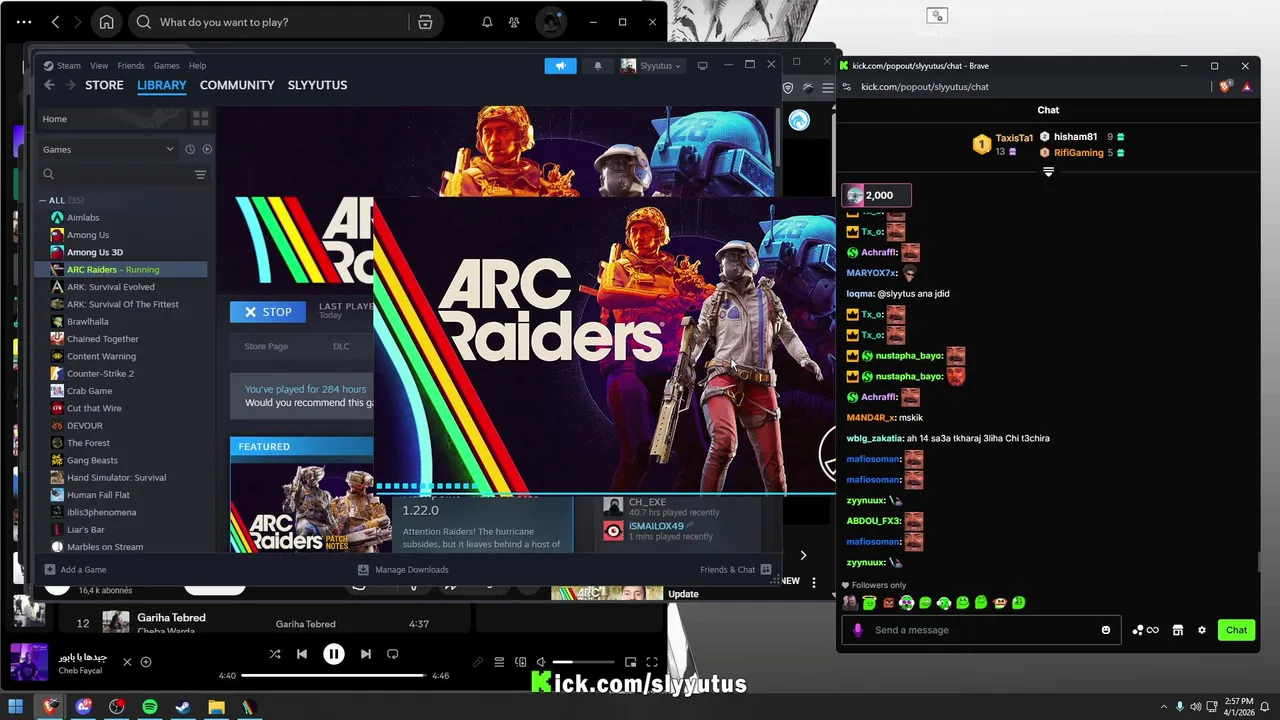This screenshot has height=720, width=1280.
Task: Toggle Spotify lyrics microphone icon
Action: point(478,662)
